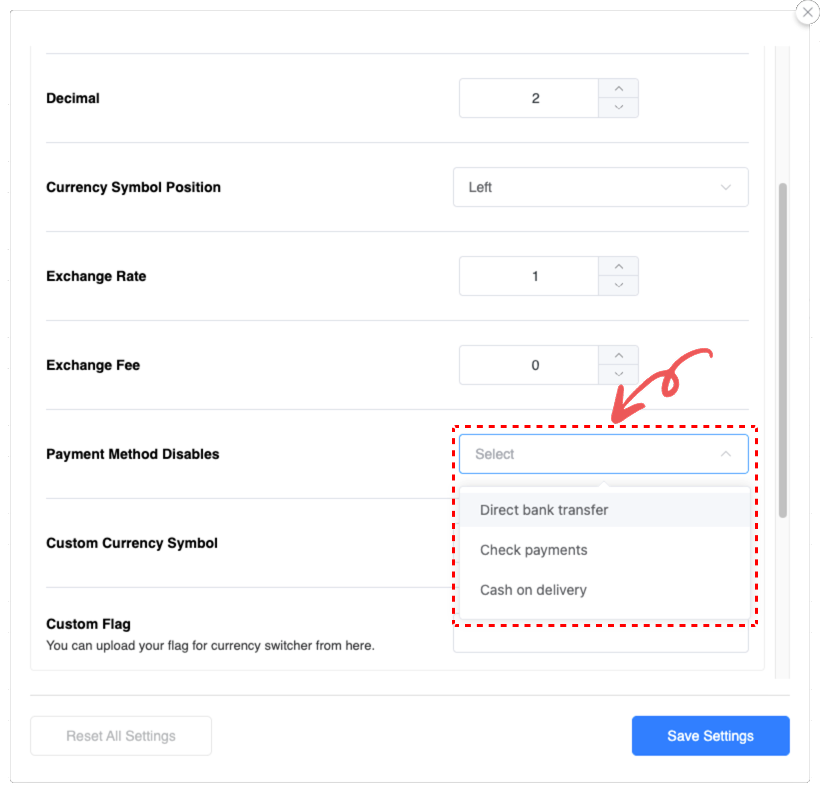Click the modal scrollbar on the right
This screenshot has width=820, height=793.
click(782, 350)
